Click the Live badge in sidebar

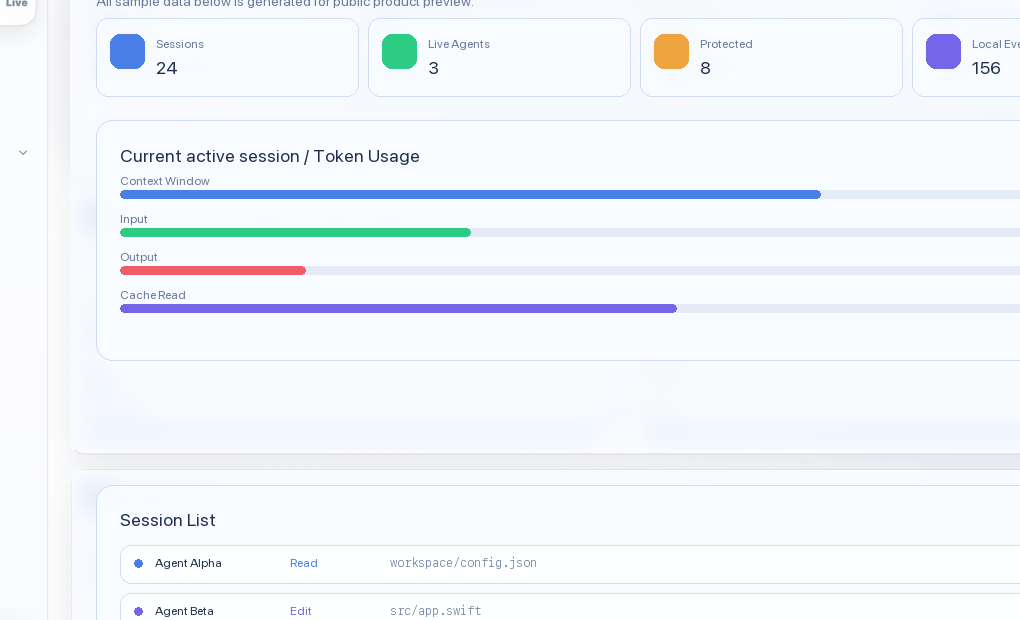(17, 4)
